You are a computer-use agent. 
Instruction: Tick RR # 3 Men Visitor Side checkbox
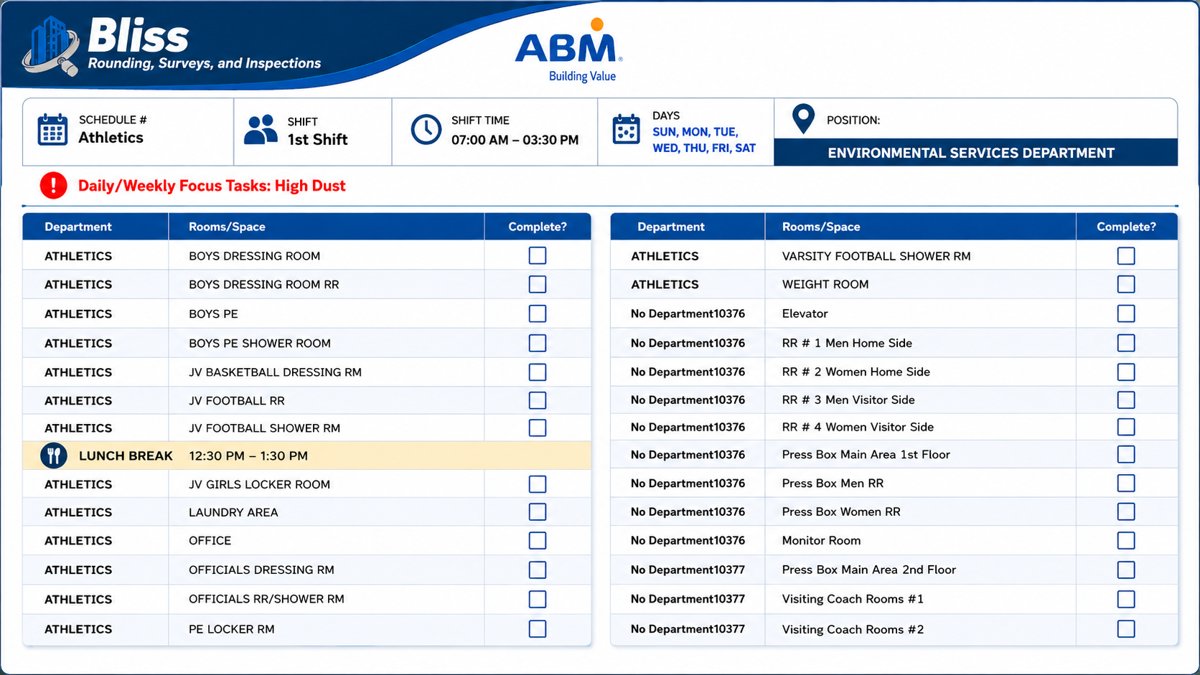(x=1126, y=400)
